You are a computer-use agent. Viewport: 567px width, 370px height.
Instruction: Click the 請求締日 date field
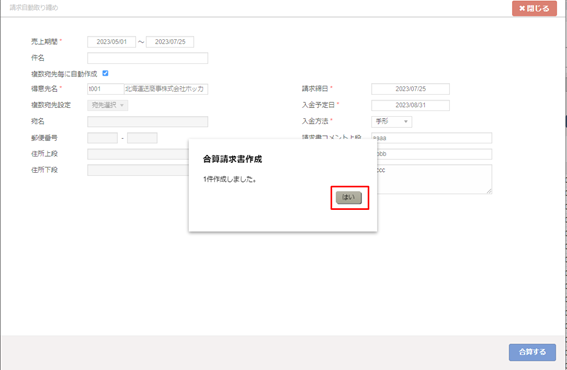(x=410, y=89)
